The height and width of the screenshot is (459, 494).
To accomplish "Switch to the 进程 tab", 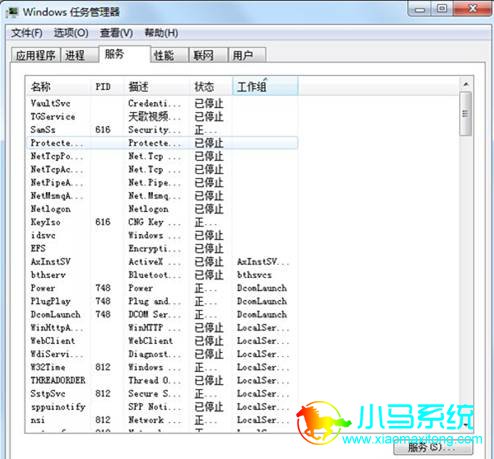I will (79, 55).
